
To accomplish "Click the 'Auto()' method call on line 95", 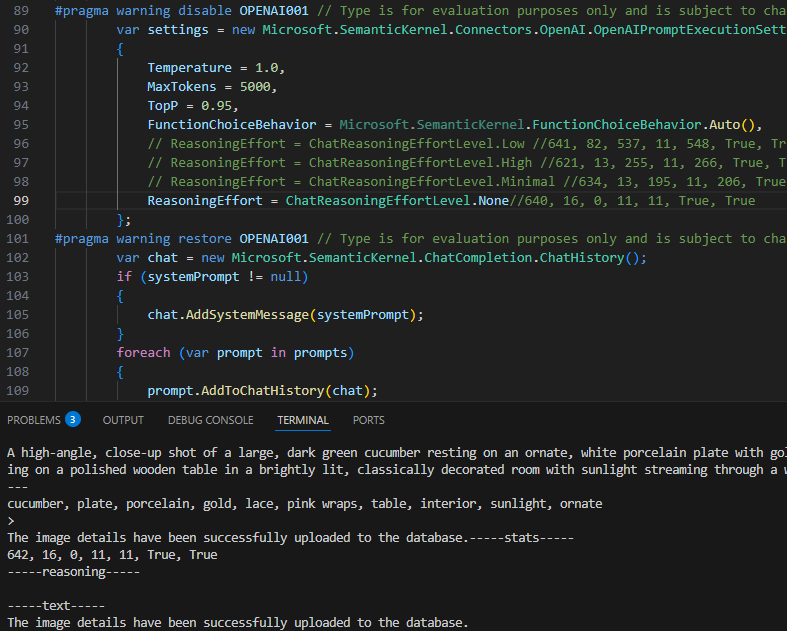I will [732, 125].
